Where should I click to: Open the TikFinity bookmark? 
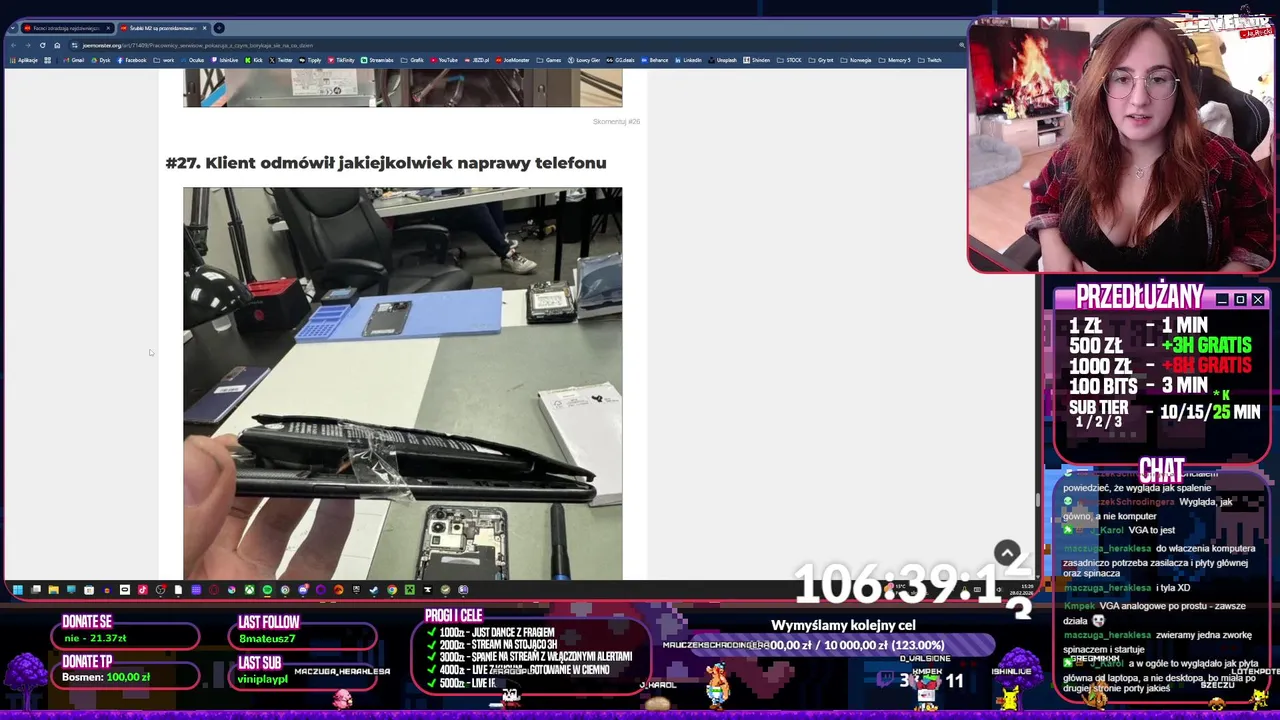pos(341,60)
